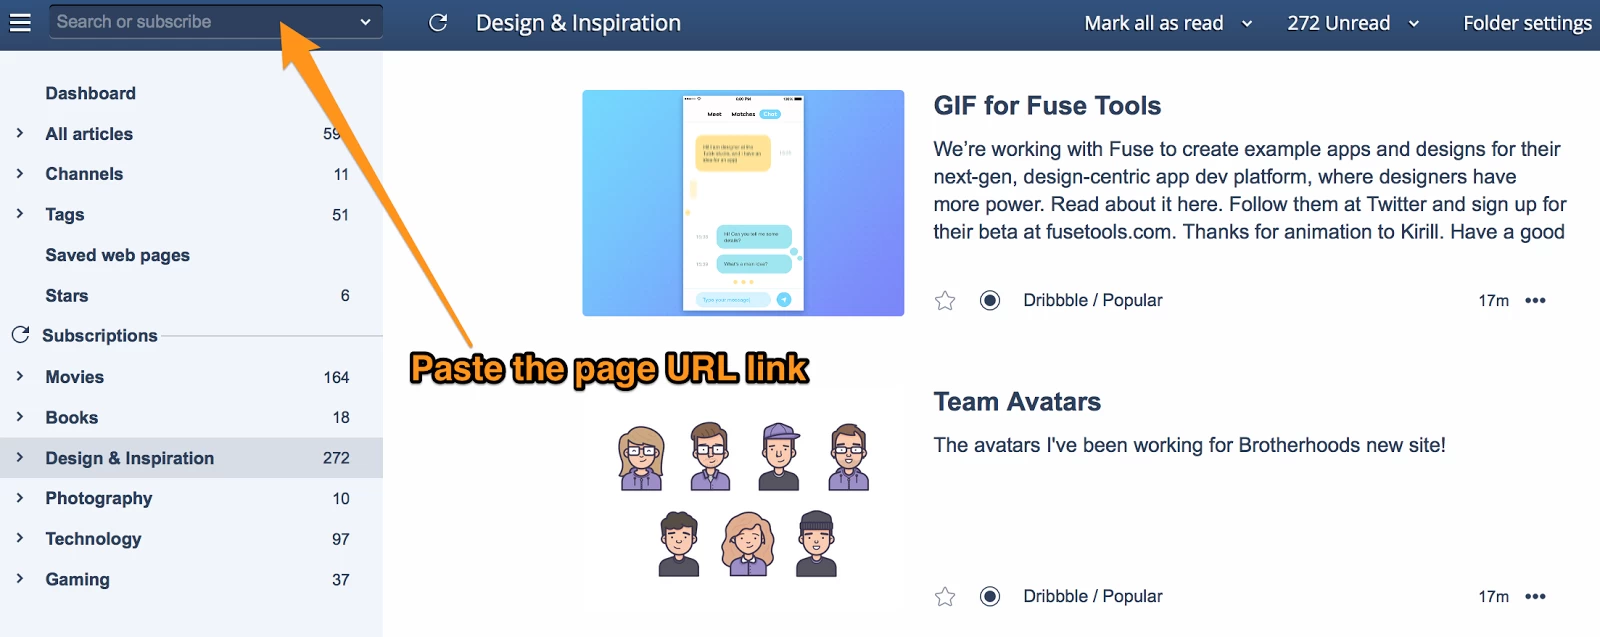Click the refresh icon beside Design & Inspiration title
This screenshot has height=637, width=1600.
pyautogui.click(x=438, y=22)
